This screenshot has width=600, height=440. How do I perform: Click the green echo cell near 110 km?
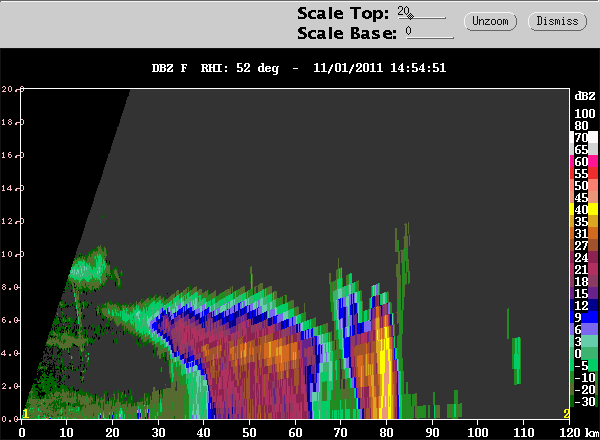pyautogui.click(x=516, y=360)
